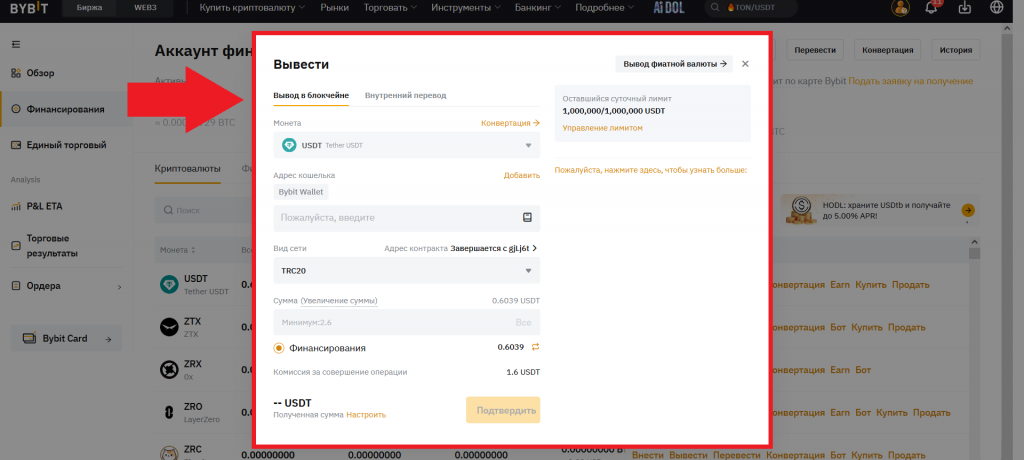Expand Купить криптовалюту menu

coord(252,8)
